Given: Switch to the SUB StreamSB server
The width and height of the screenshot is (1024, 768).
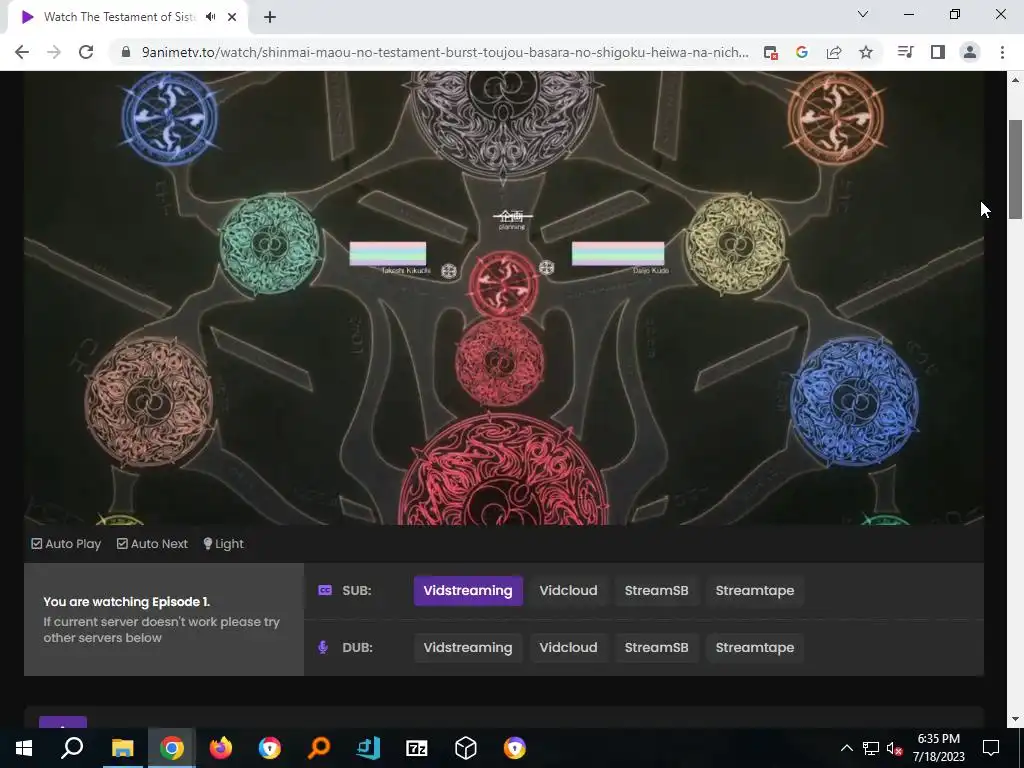Looking at the screenshot, I should pos(656,590).
